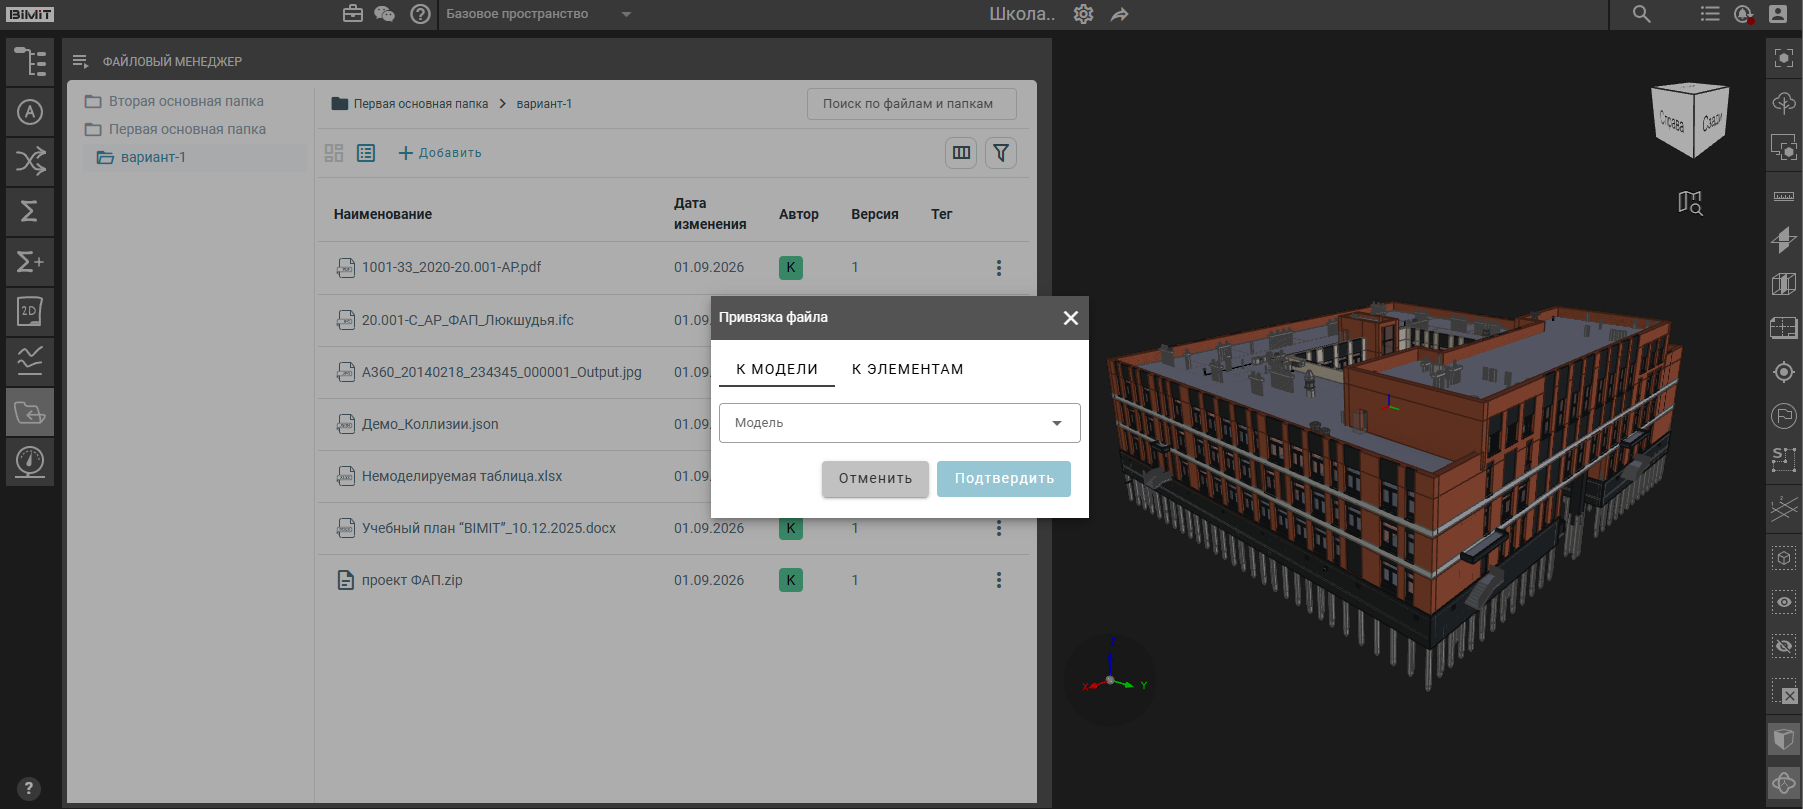
Task: Collapse the file manager panel menu icon
Action: (x=81, y=62)
